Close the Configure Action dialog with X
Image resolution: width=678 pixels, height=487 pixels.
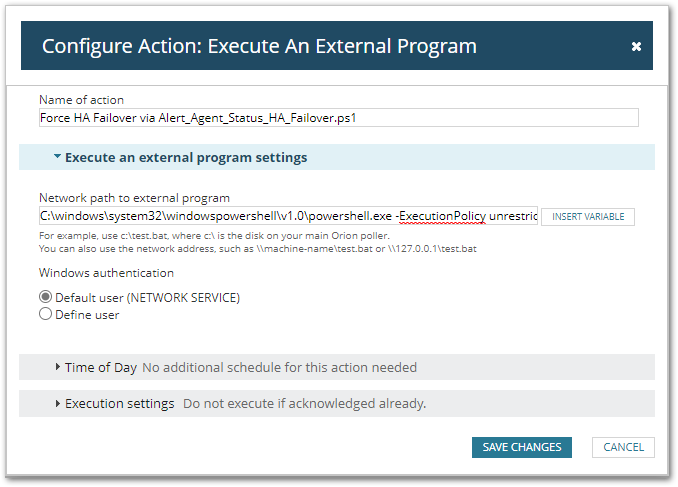(x=636, y=47)
